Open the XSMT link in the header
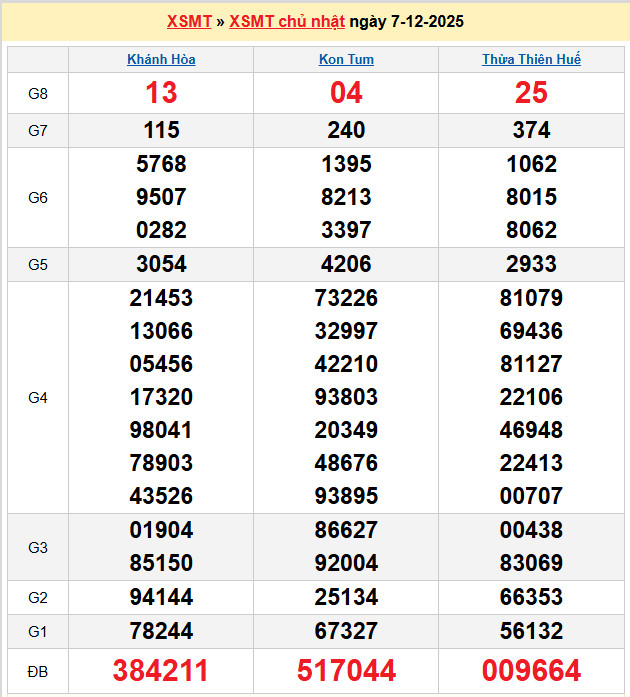The height and width of the screenshot is (697, 630). click(188, 22)
